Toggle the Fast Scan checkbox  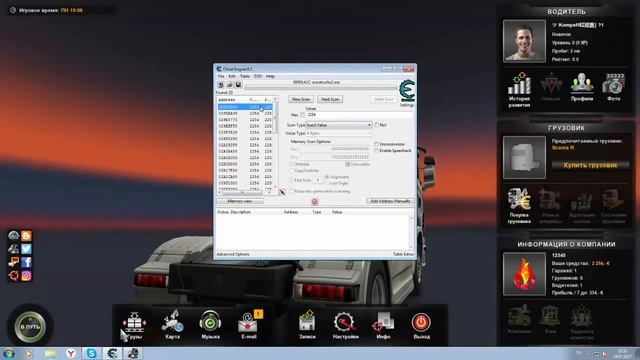click(291, 180)
